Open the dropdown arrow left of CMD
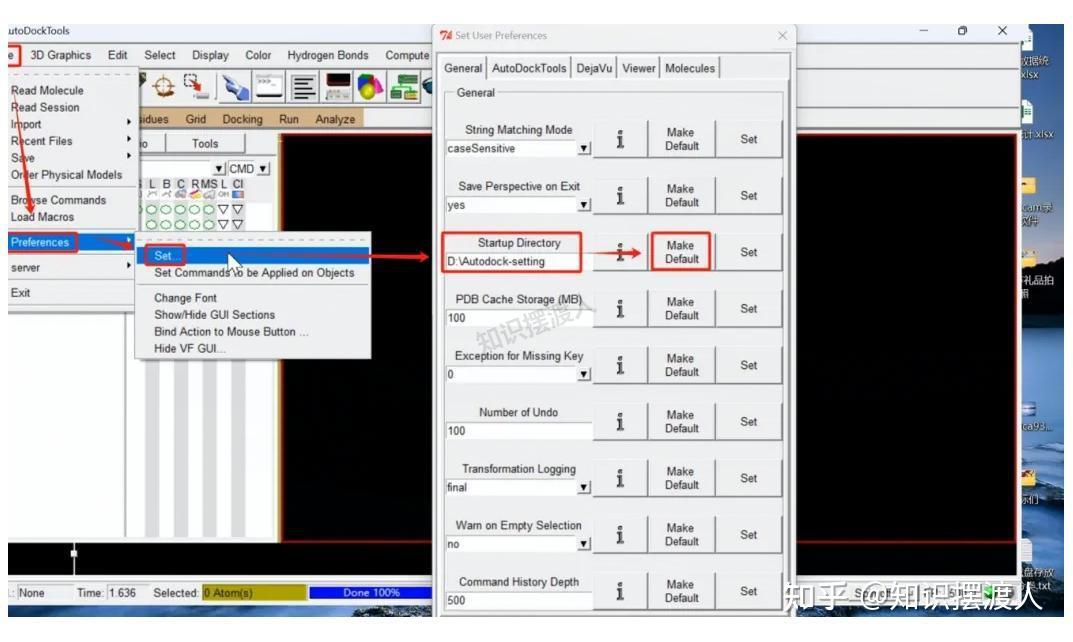1073x642 pixels. click(x=219, y=168)
